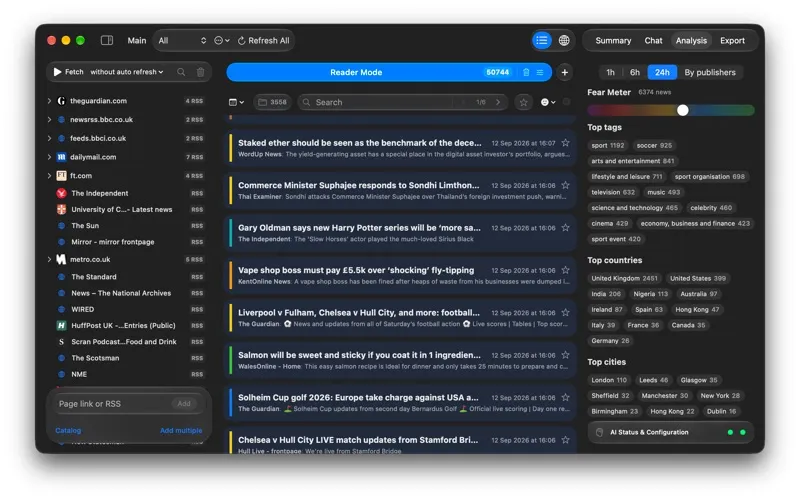Screen dimensions: 800x500
Task: Open the Summary tab
Action: 613,40
